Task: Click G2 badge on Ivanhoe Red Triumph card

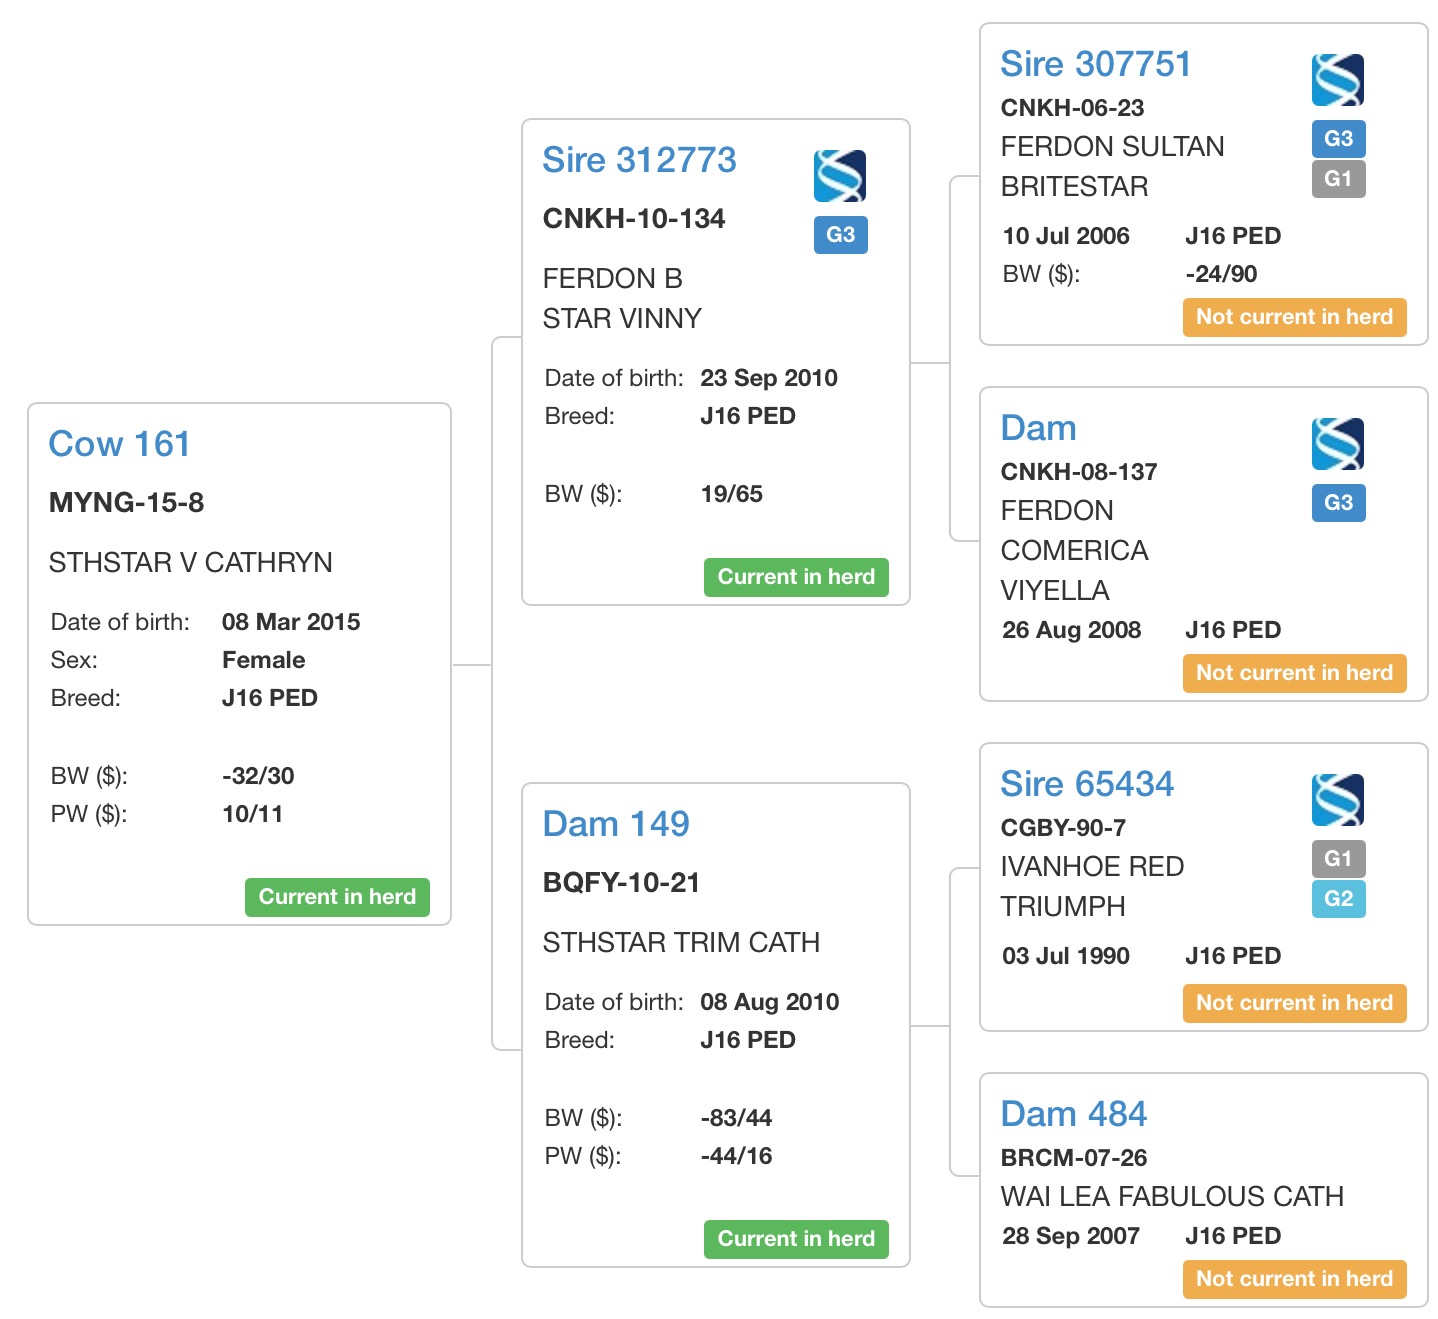Action: tap(1338, 899)
